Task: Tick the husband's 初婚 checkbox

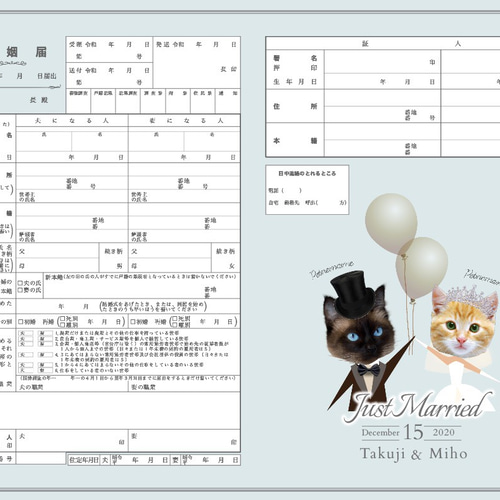Action: (21, 322)
